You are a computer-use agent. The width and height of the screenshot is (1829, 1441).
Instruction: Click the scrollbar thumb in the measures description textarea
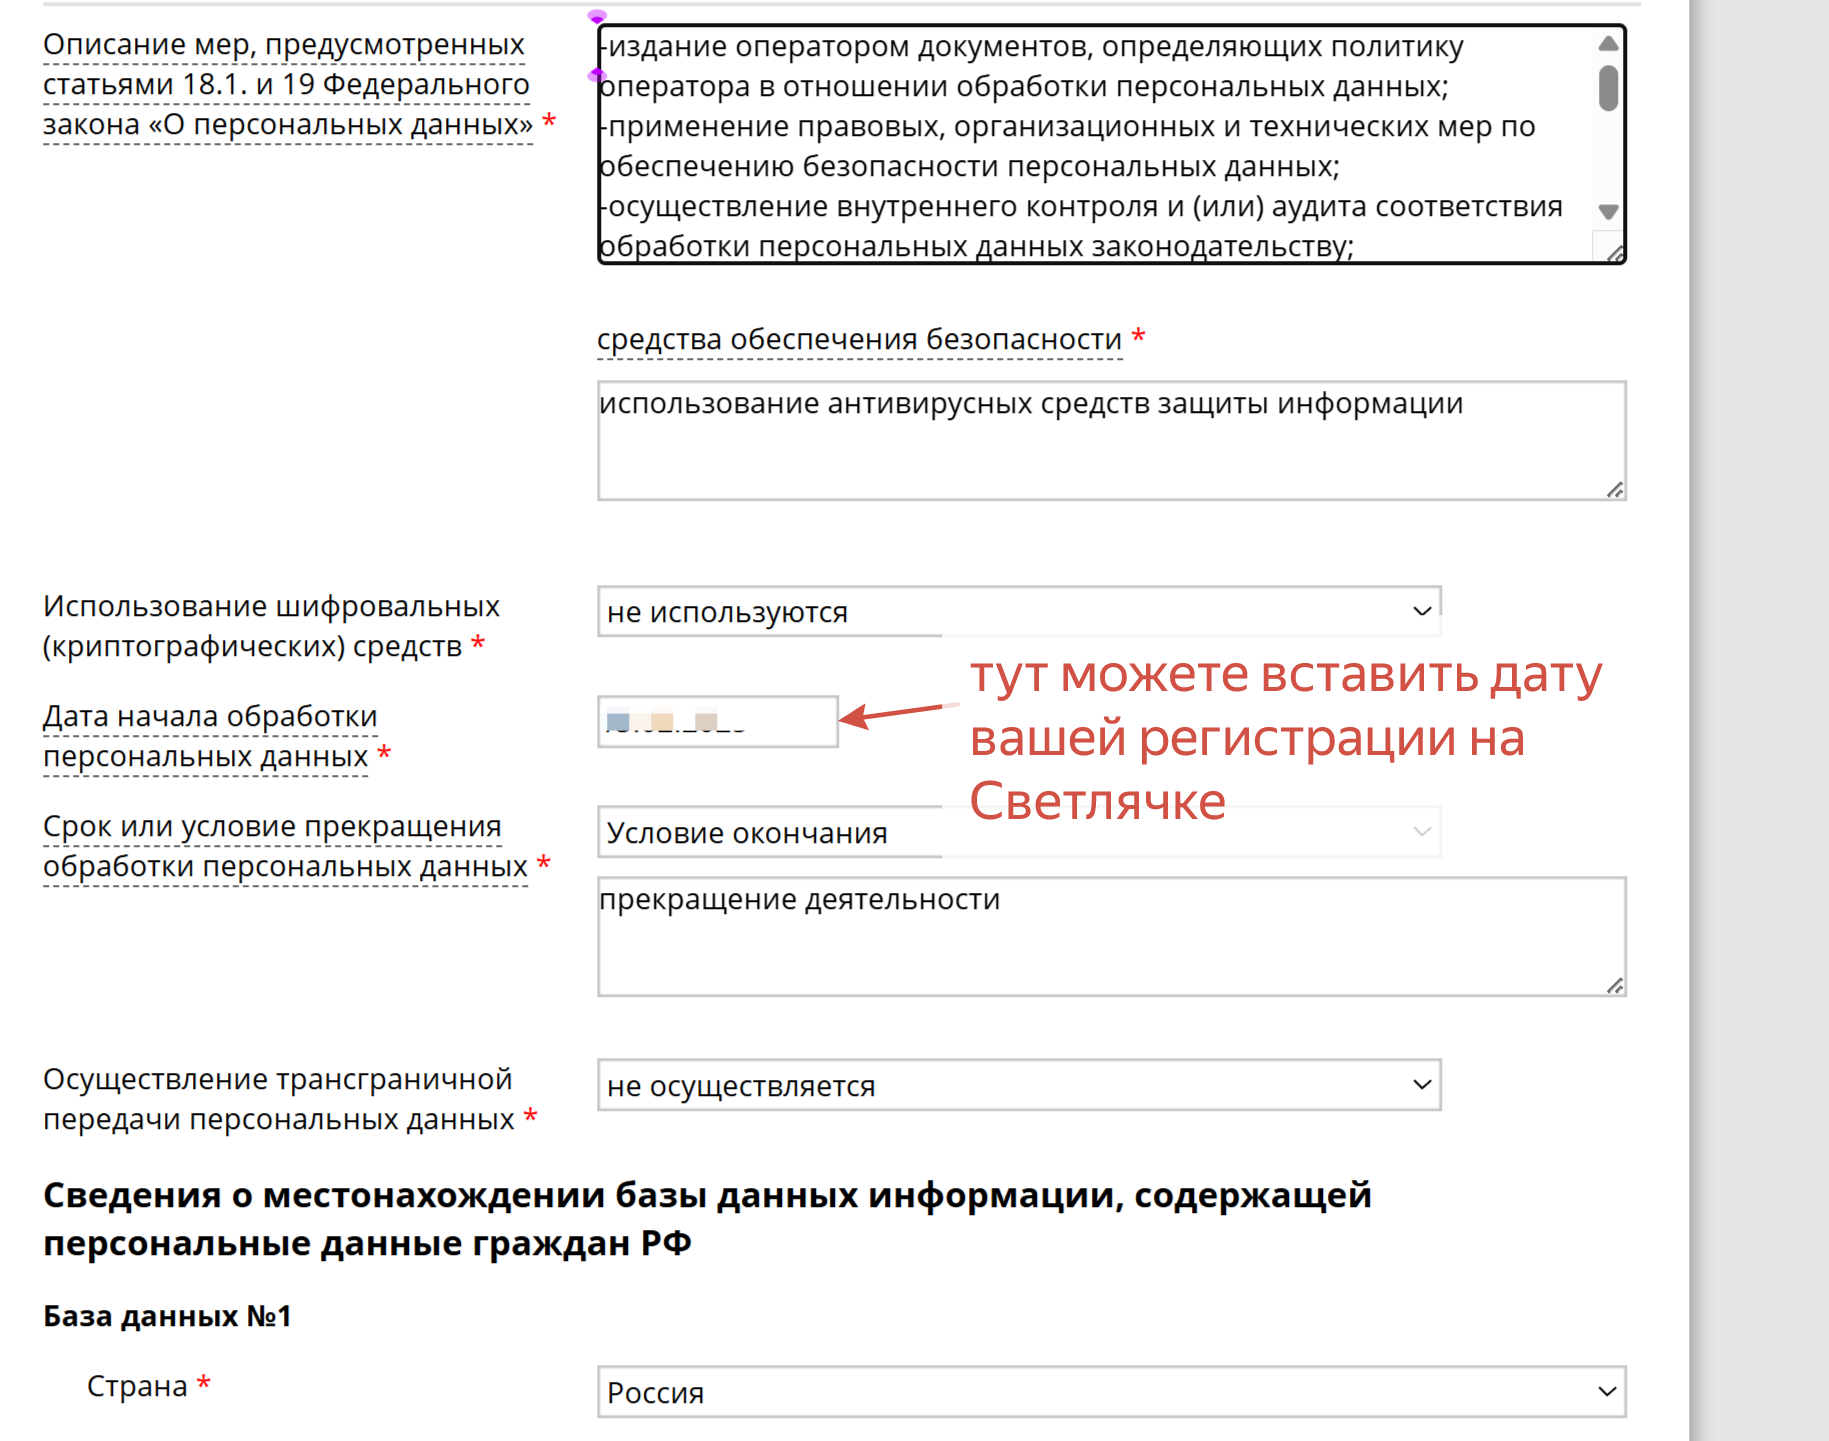point(1608,88)
